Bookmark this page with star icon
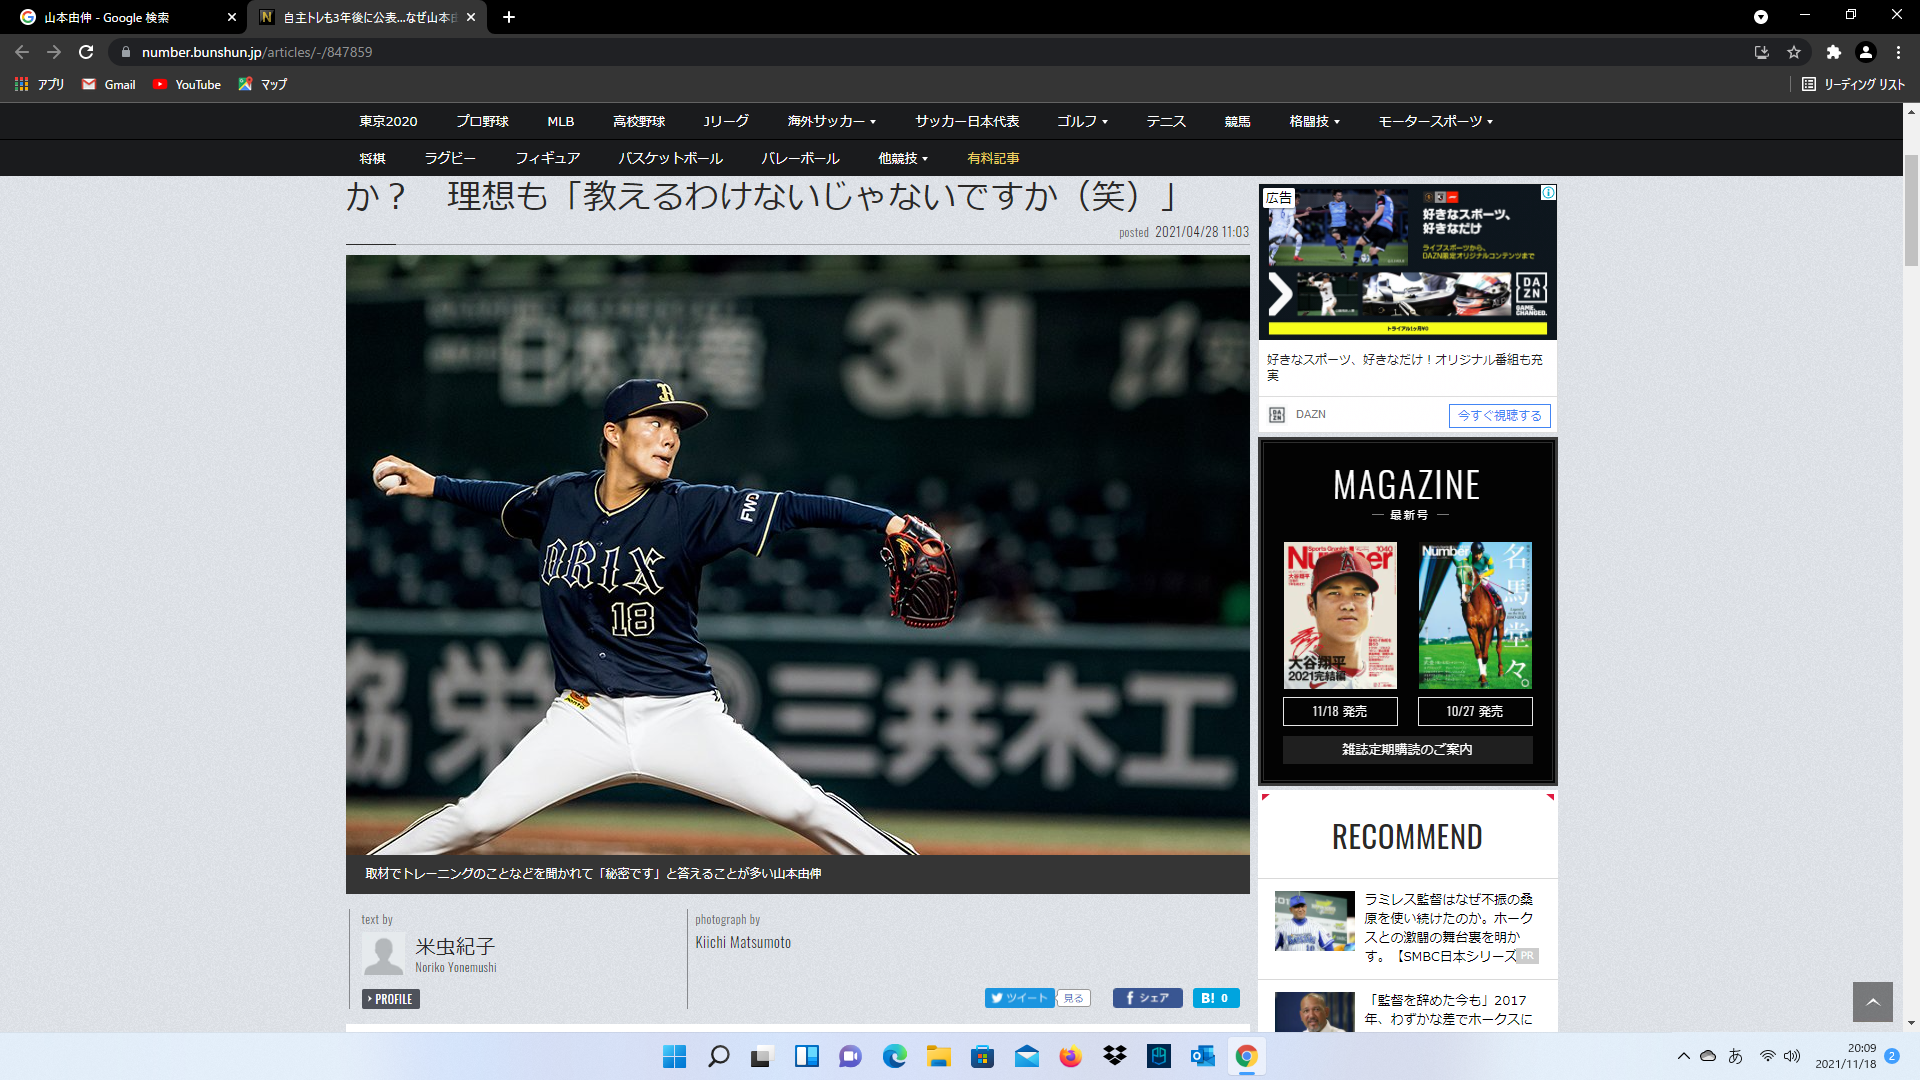The width and height of the screenshot is (1920, 1080). coord(1794,52)
